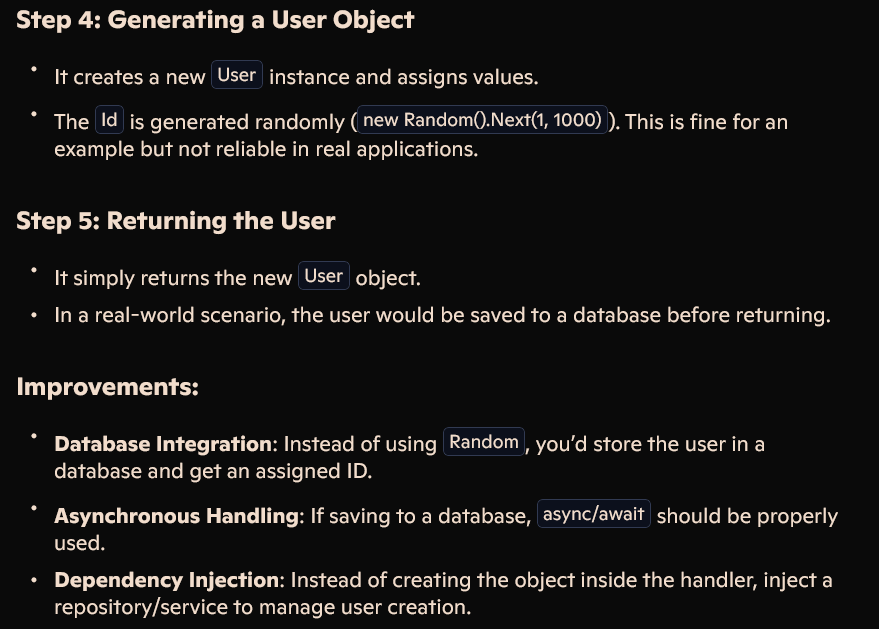Click the 'Step 4: Generating a User Object' heading
The image size is (879, 629).
point(215,20)
